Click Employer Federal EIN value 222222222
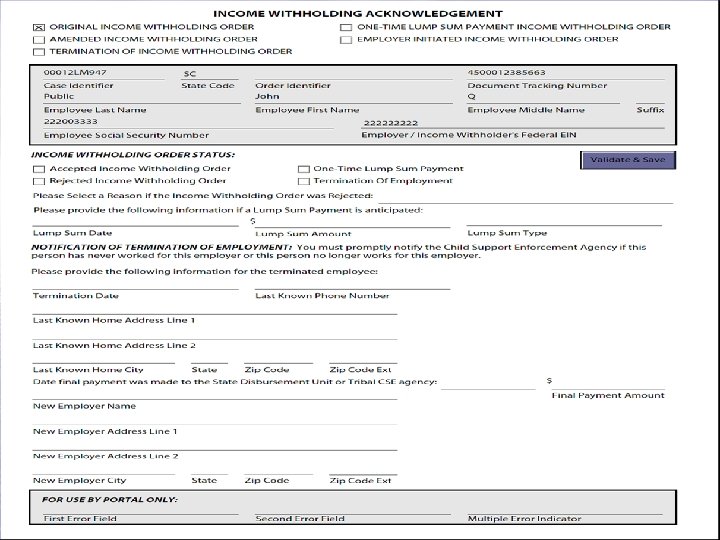 coord(391,123)
